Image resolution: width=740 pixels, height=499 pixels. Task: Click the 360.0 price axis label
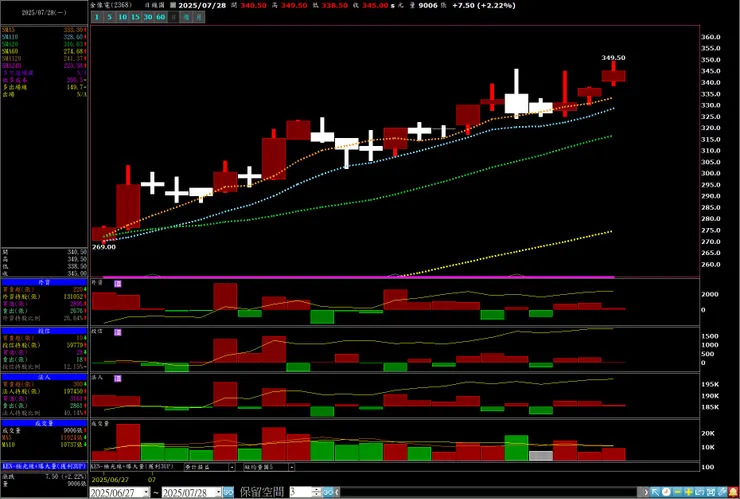coord(710,37)
